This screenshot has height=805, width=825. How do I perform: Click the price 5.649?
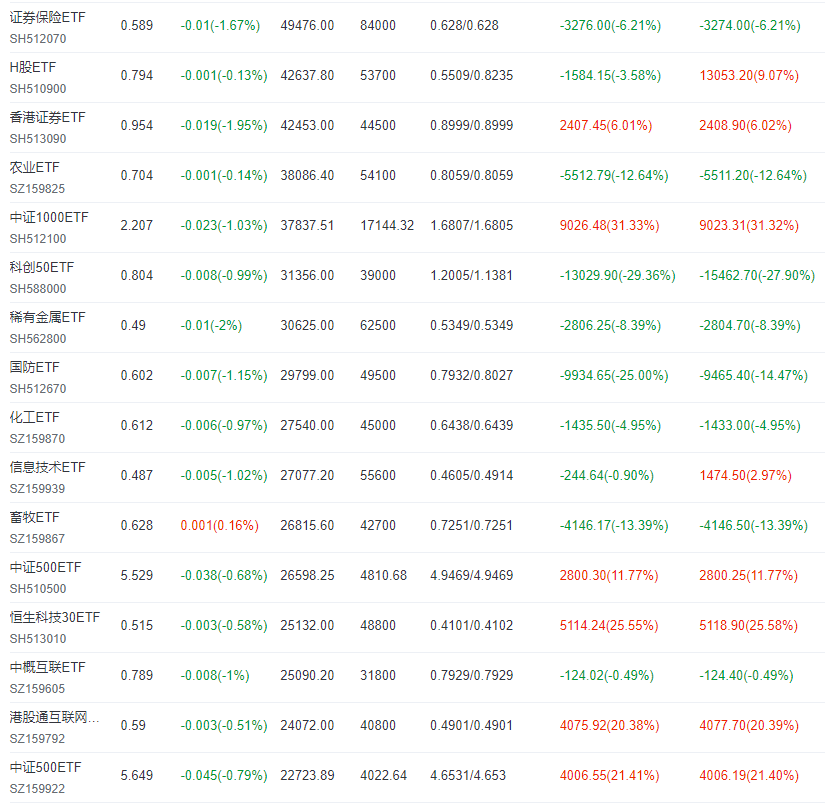coord(137,775)
